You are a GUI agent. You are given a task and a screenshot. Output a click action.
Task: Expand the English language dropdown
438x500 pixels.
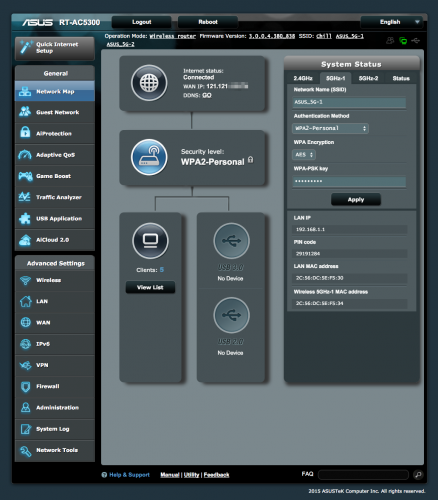tap(392, 22)
